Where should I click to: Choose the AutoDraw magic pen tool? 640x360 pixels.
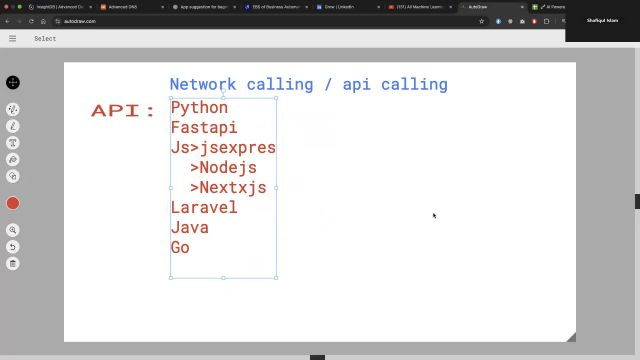[x=13, y=109]
